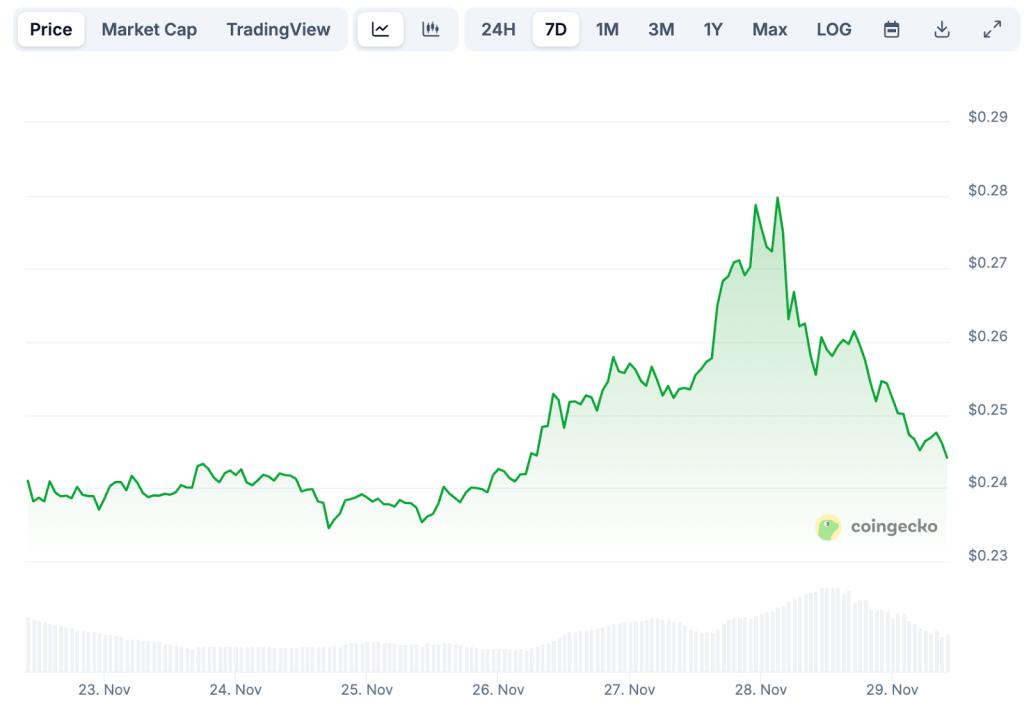Click the CoinGecko logo watermark

(x=877, y=526)
